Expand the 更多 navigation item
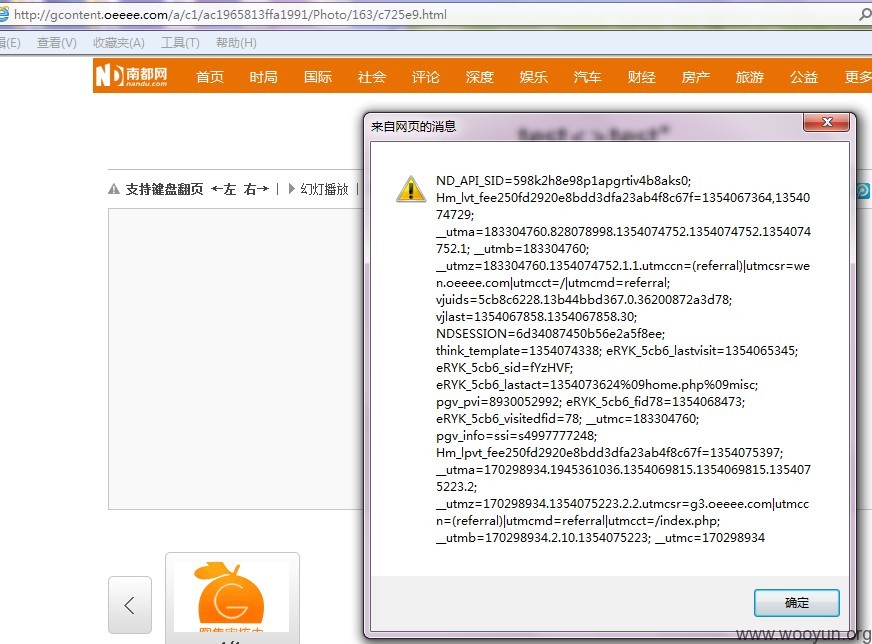This screenshot has height=644, width=872. [858, 77]
